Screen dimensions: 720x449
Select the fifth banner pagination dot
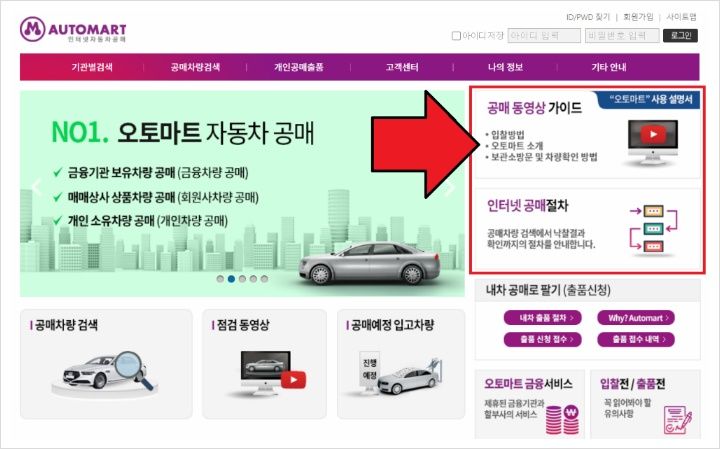click(264, 279)
